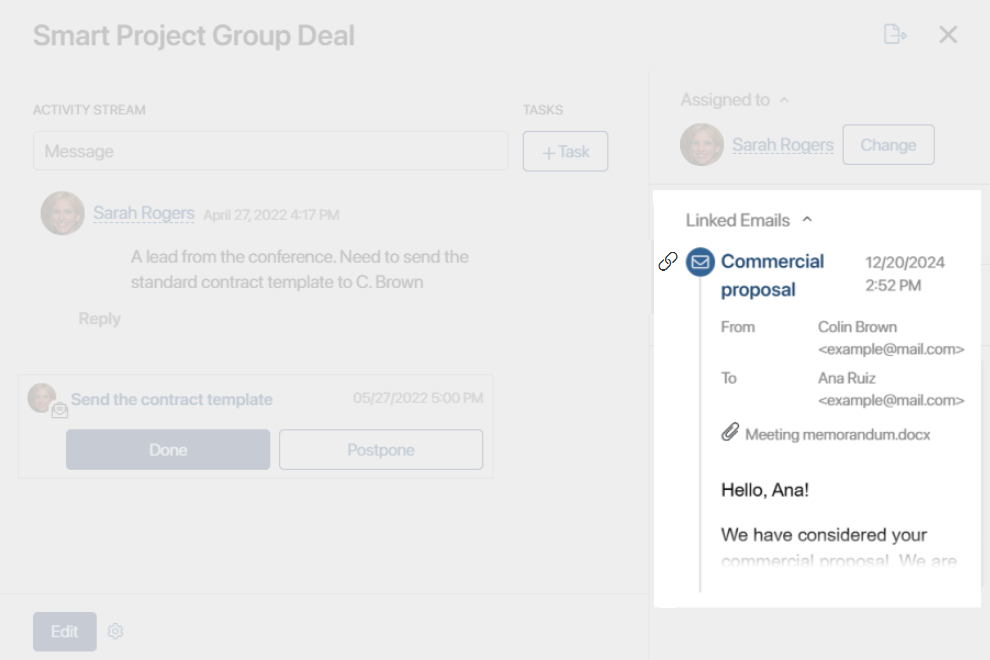Click the blue envelope email icon
This screenshot has width=990, height=660.
click(x=701, y=262)
